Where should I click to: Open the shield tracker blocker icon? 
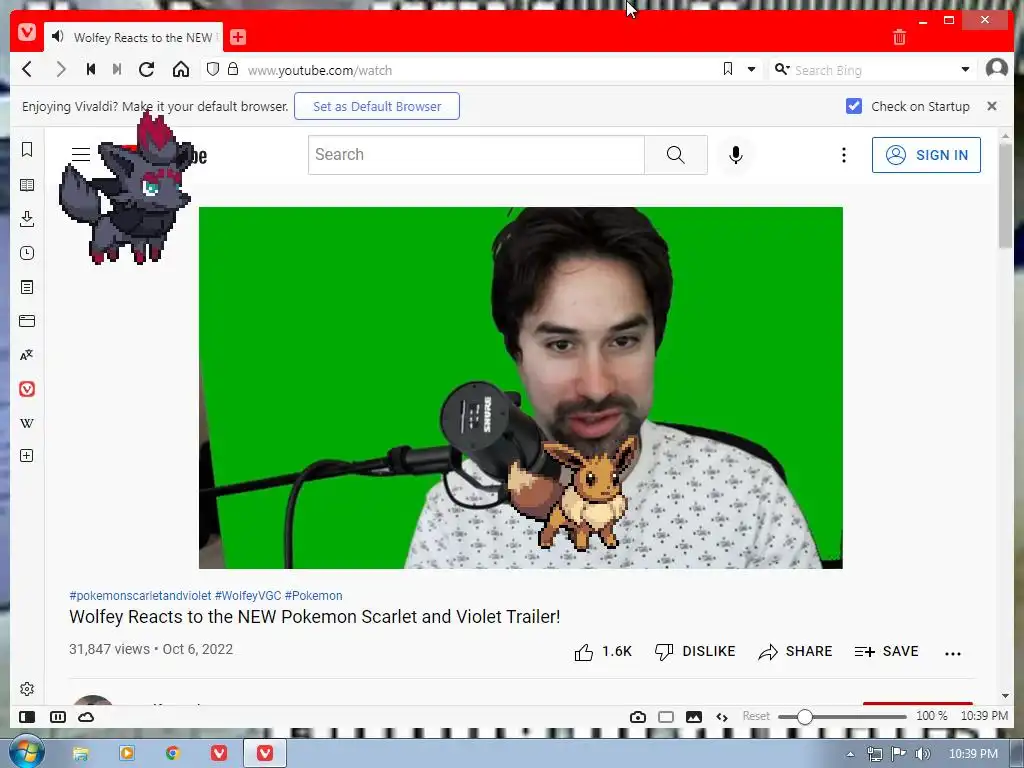212,69
